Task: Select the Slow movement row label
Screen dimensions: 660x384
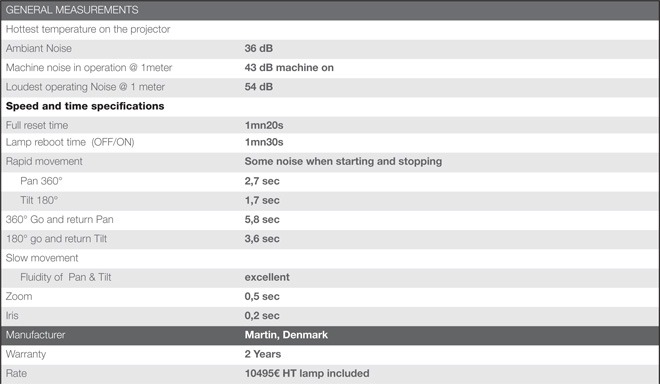Action: (x=42, y=258)
